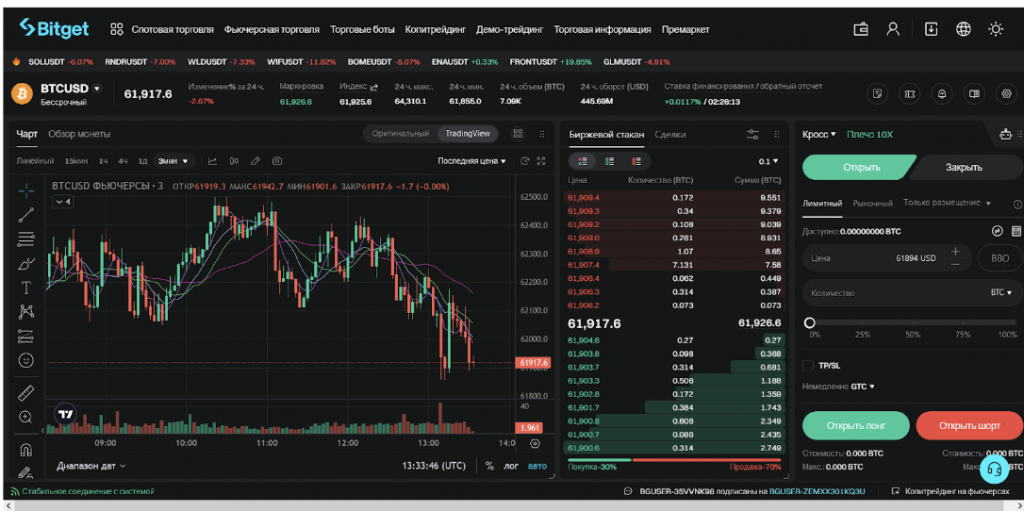
Task: Select the 15мин timeframe
Action: 77,161
